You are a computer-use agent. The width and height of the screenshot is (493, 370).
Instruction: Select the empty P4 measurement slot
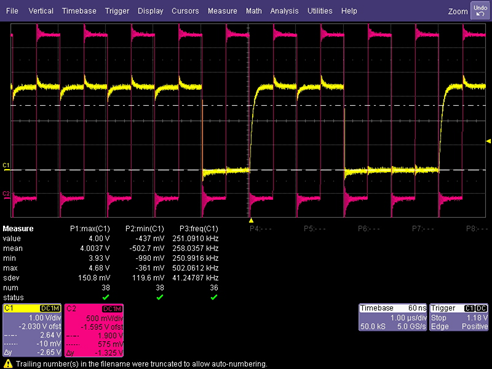pos(260,229)
